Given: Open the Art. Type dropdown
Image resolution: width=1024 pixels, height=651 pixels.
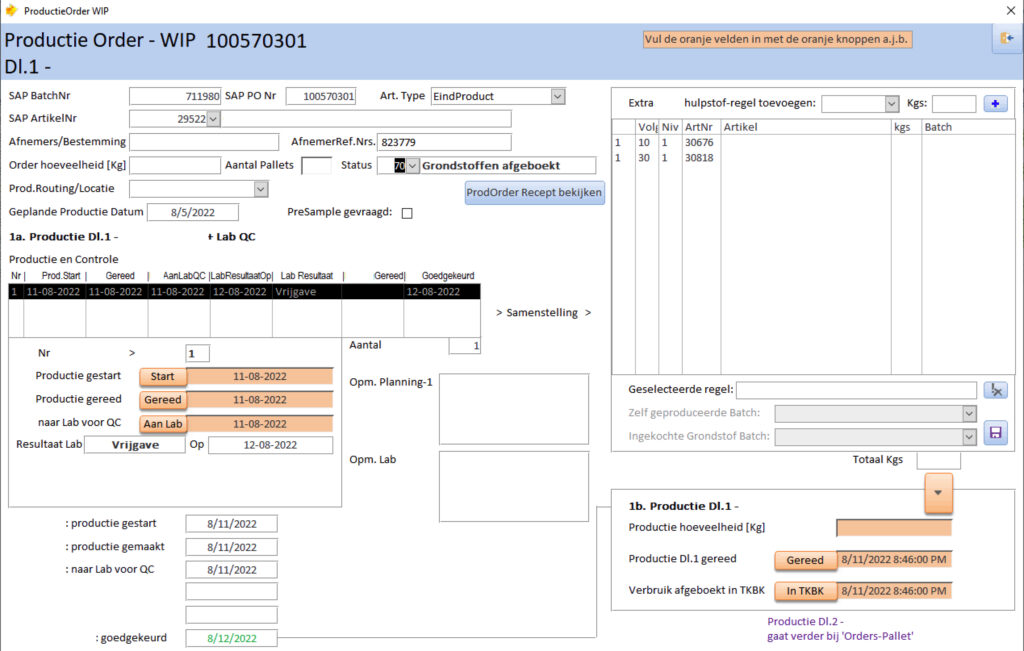Looking at the screenshot, I should pyautogui.click(x=557, y=96).
